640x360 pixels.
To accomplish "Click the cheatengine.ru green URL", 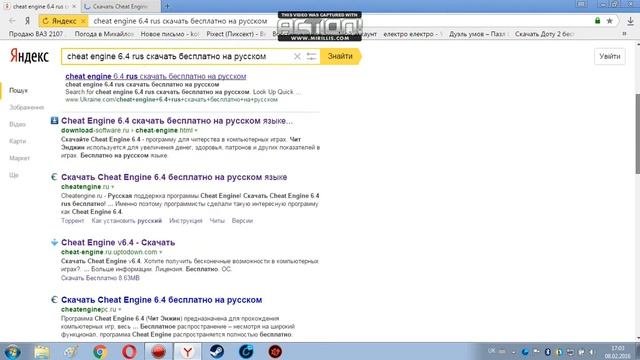I will [x=85, y=187].
